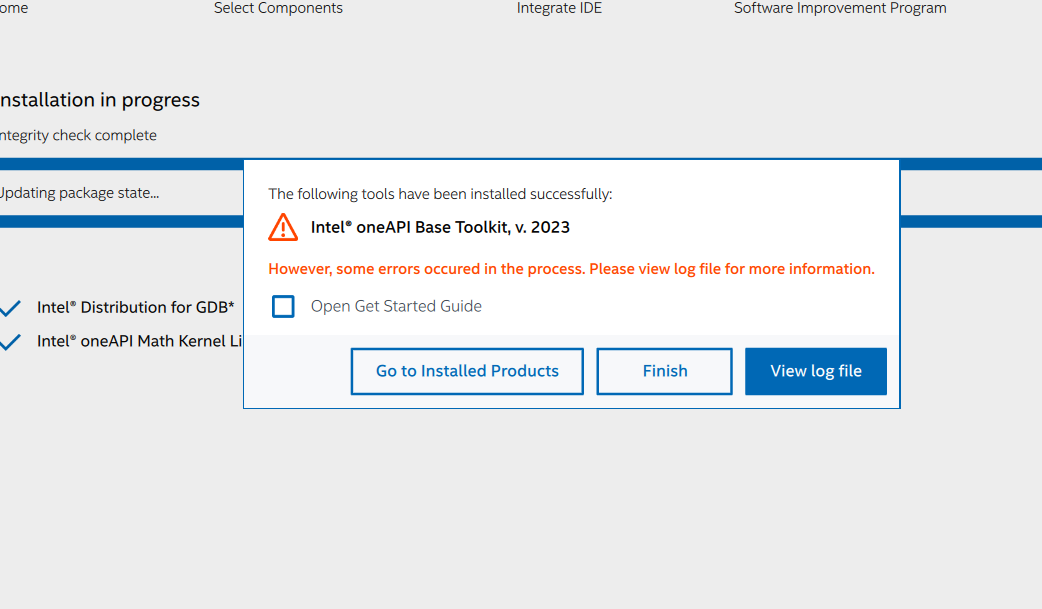This screenshot has height=609, width=1042.
Task: Click the Intel oneAPI Base Toolkit title
Action: coord(440,227)
